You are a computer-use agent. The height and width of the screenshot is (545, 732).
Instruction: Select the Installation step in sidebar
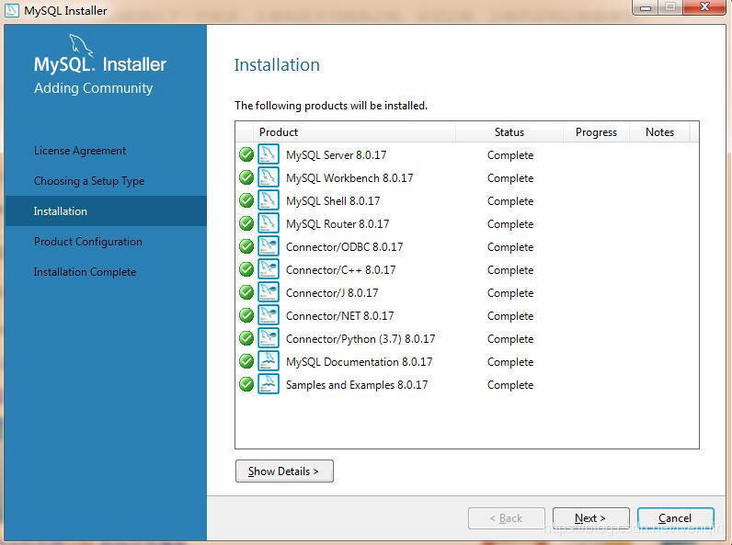106,211
